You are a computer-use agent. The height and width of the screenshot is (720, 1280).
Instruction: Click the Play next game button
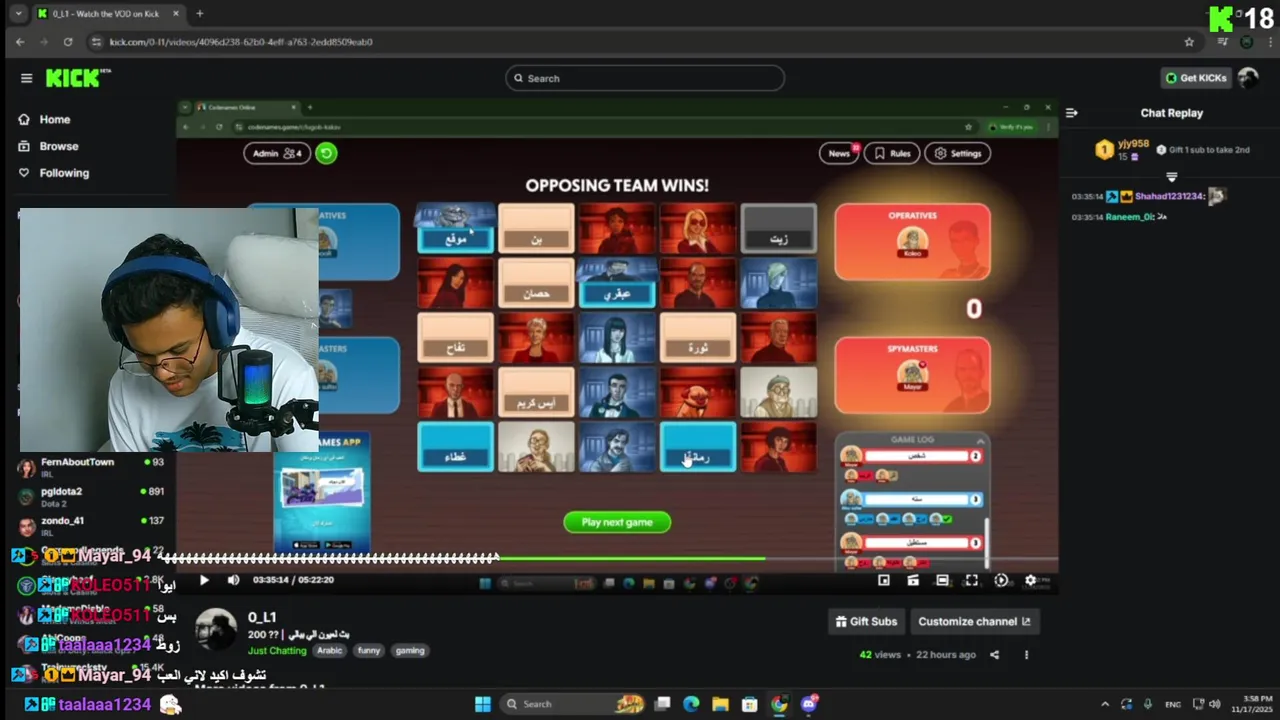(x=617, y=522)
